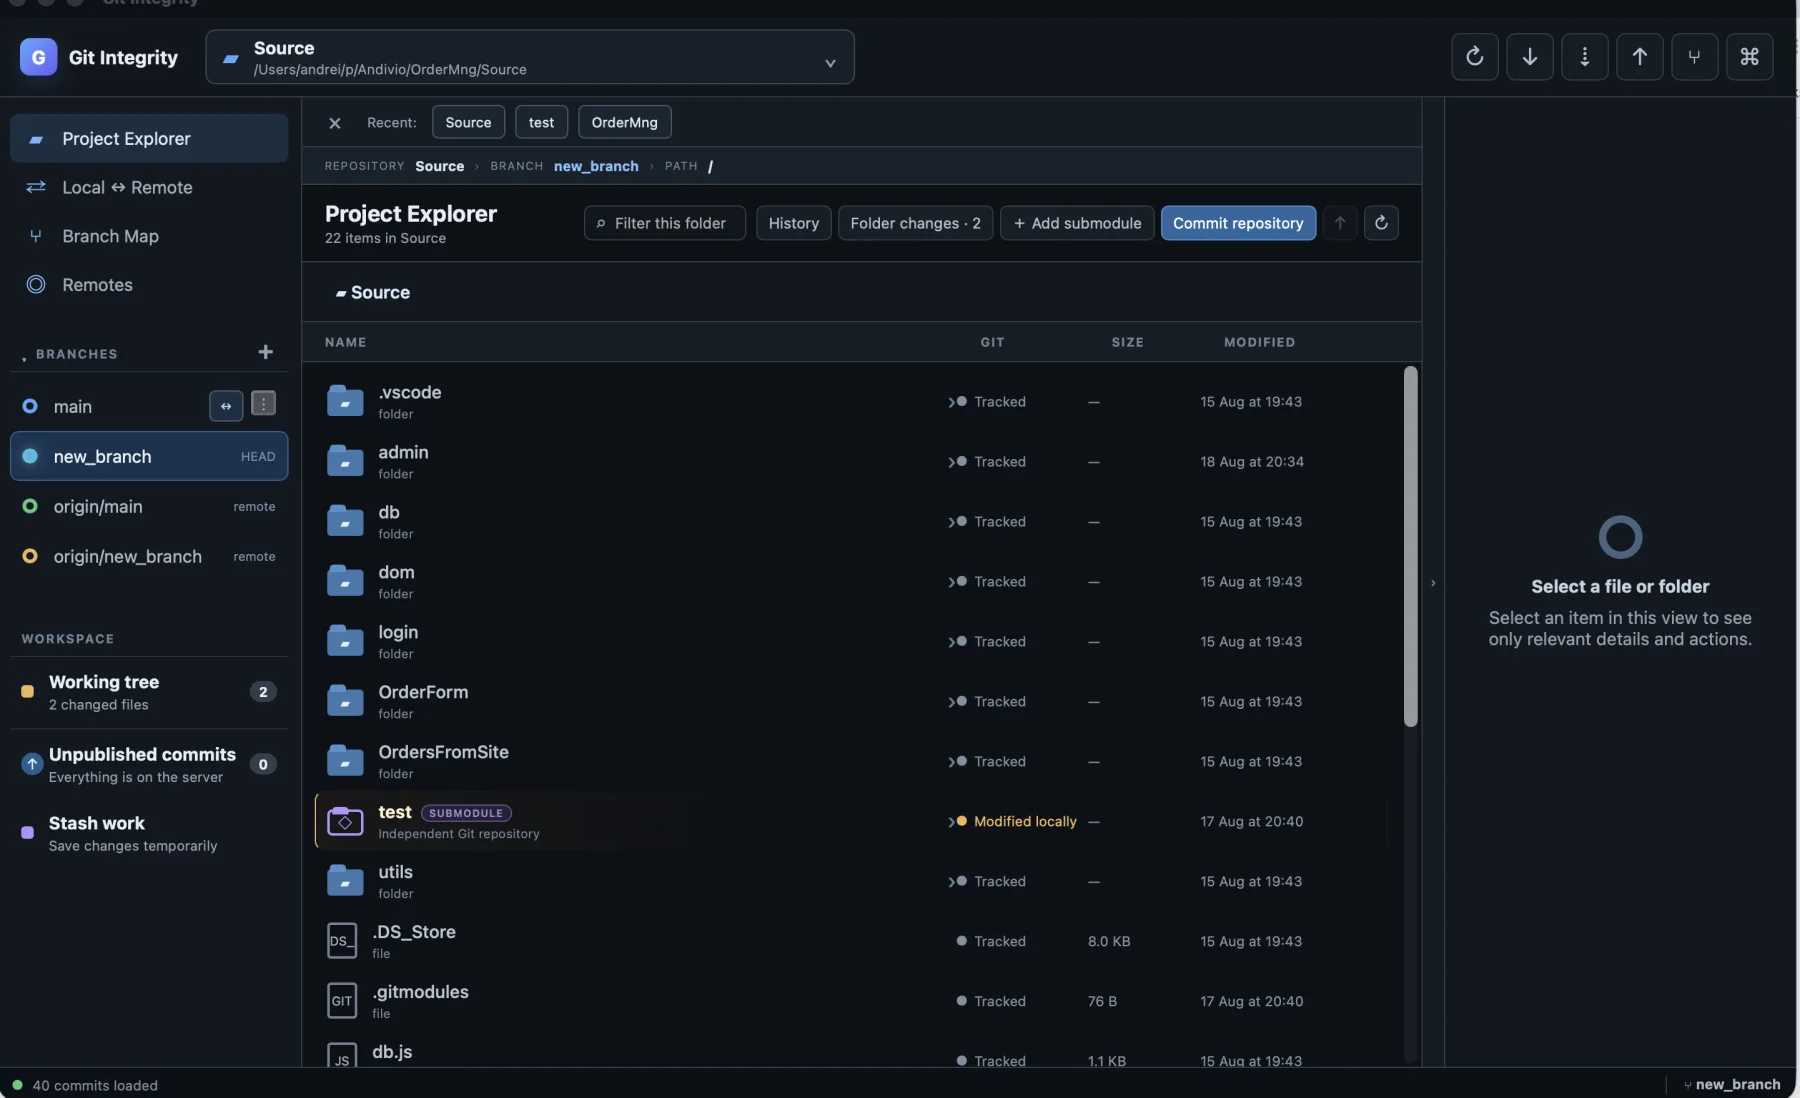
Task: Select the recent OrderMng chip
Action: point(624,122)
